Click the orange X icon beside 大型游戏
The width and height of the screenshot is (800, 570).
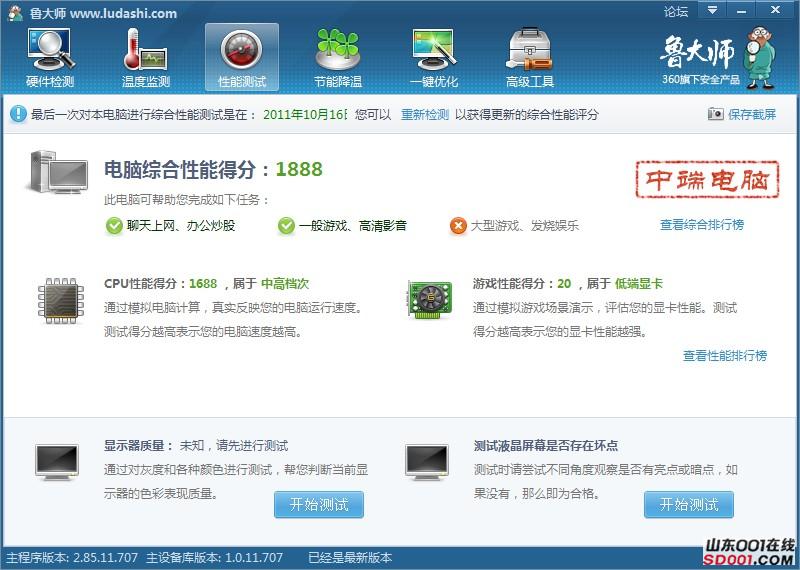(x=458, y=226)
